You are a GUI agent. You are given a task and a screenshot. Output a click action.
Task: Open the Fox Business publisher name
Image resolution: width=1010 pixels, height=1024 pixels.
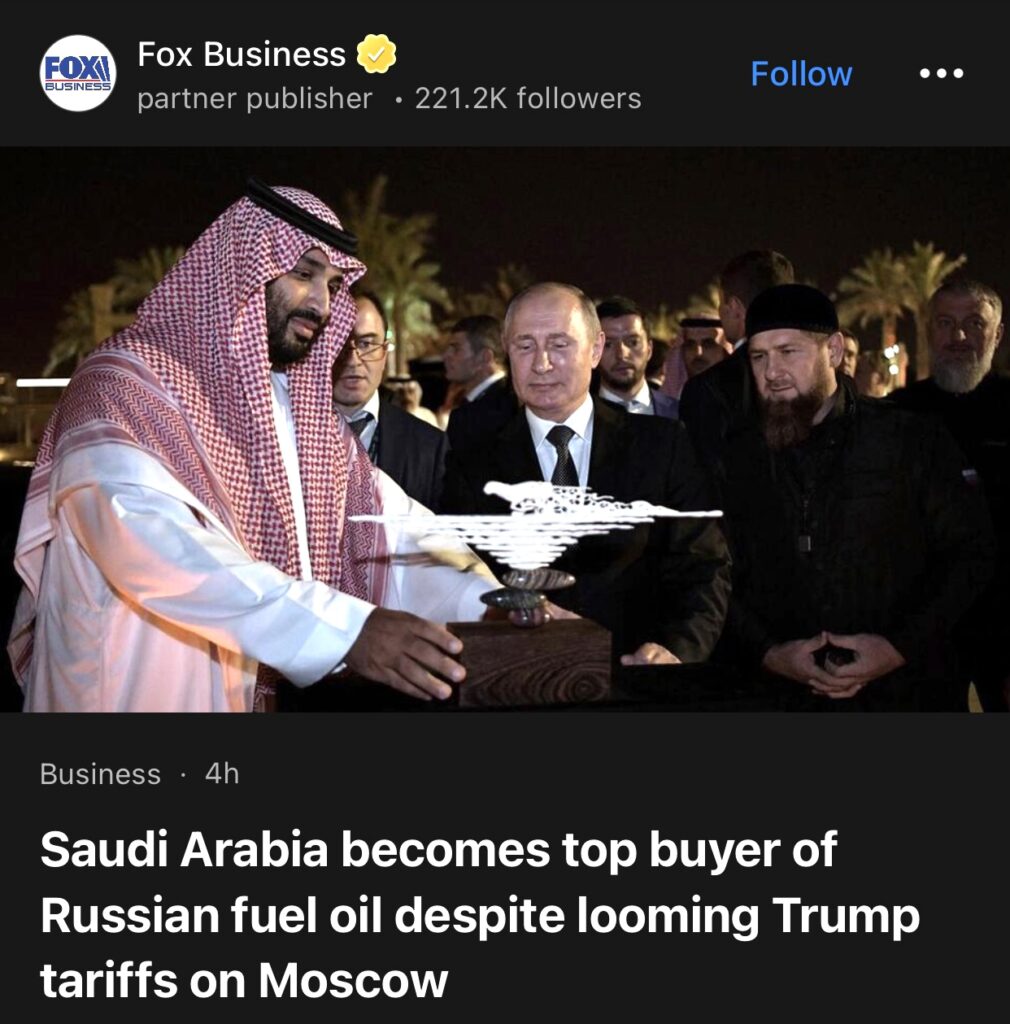[x=242, y=54]
